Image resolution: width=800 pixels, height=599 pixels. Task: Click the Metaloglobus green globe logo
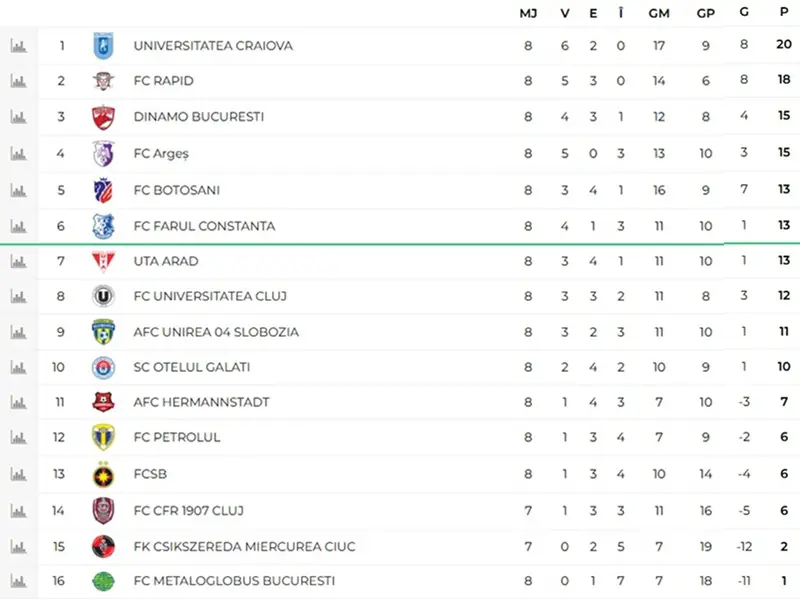[103, 581]
